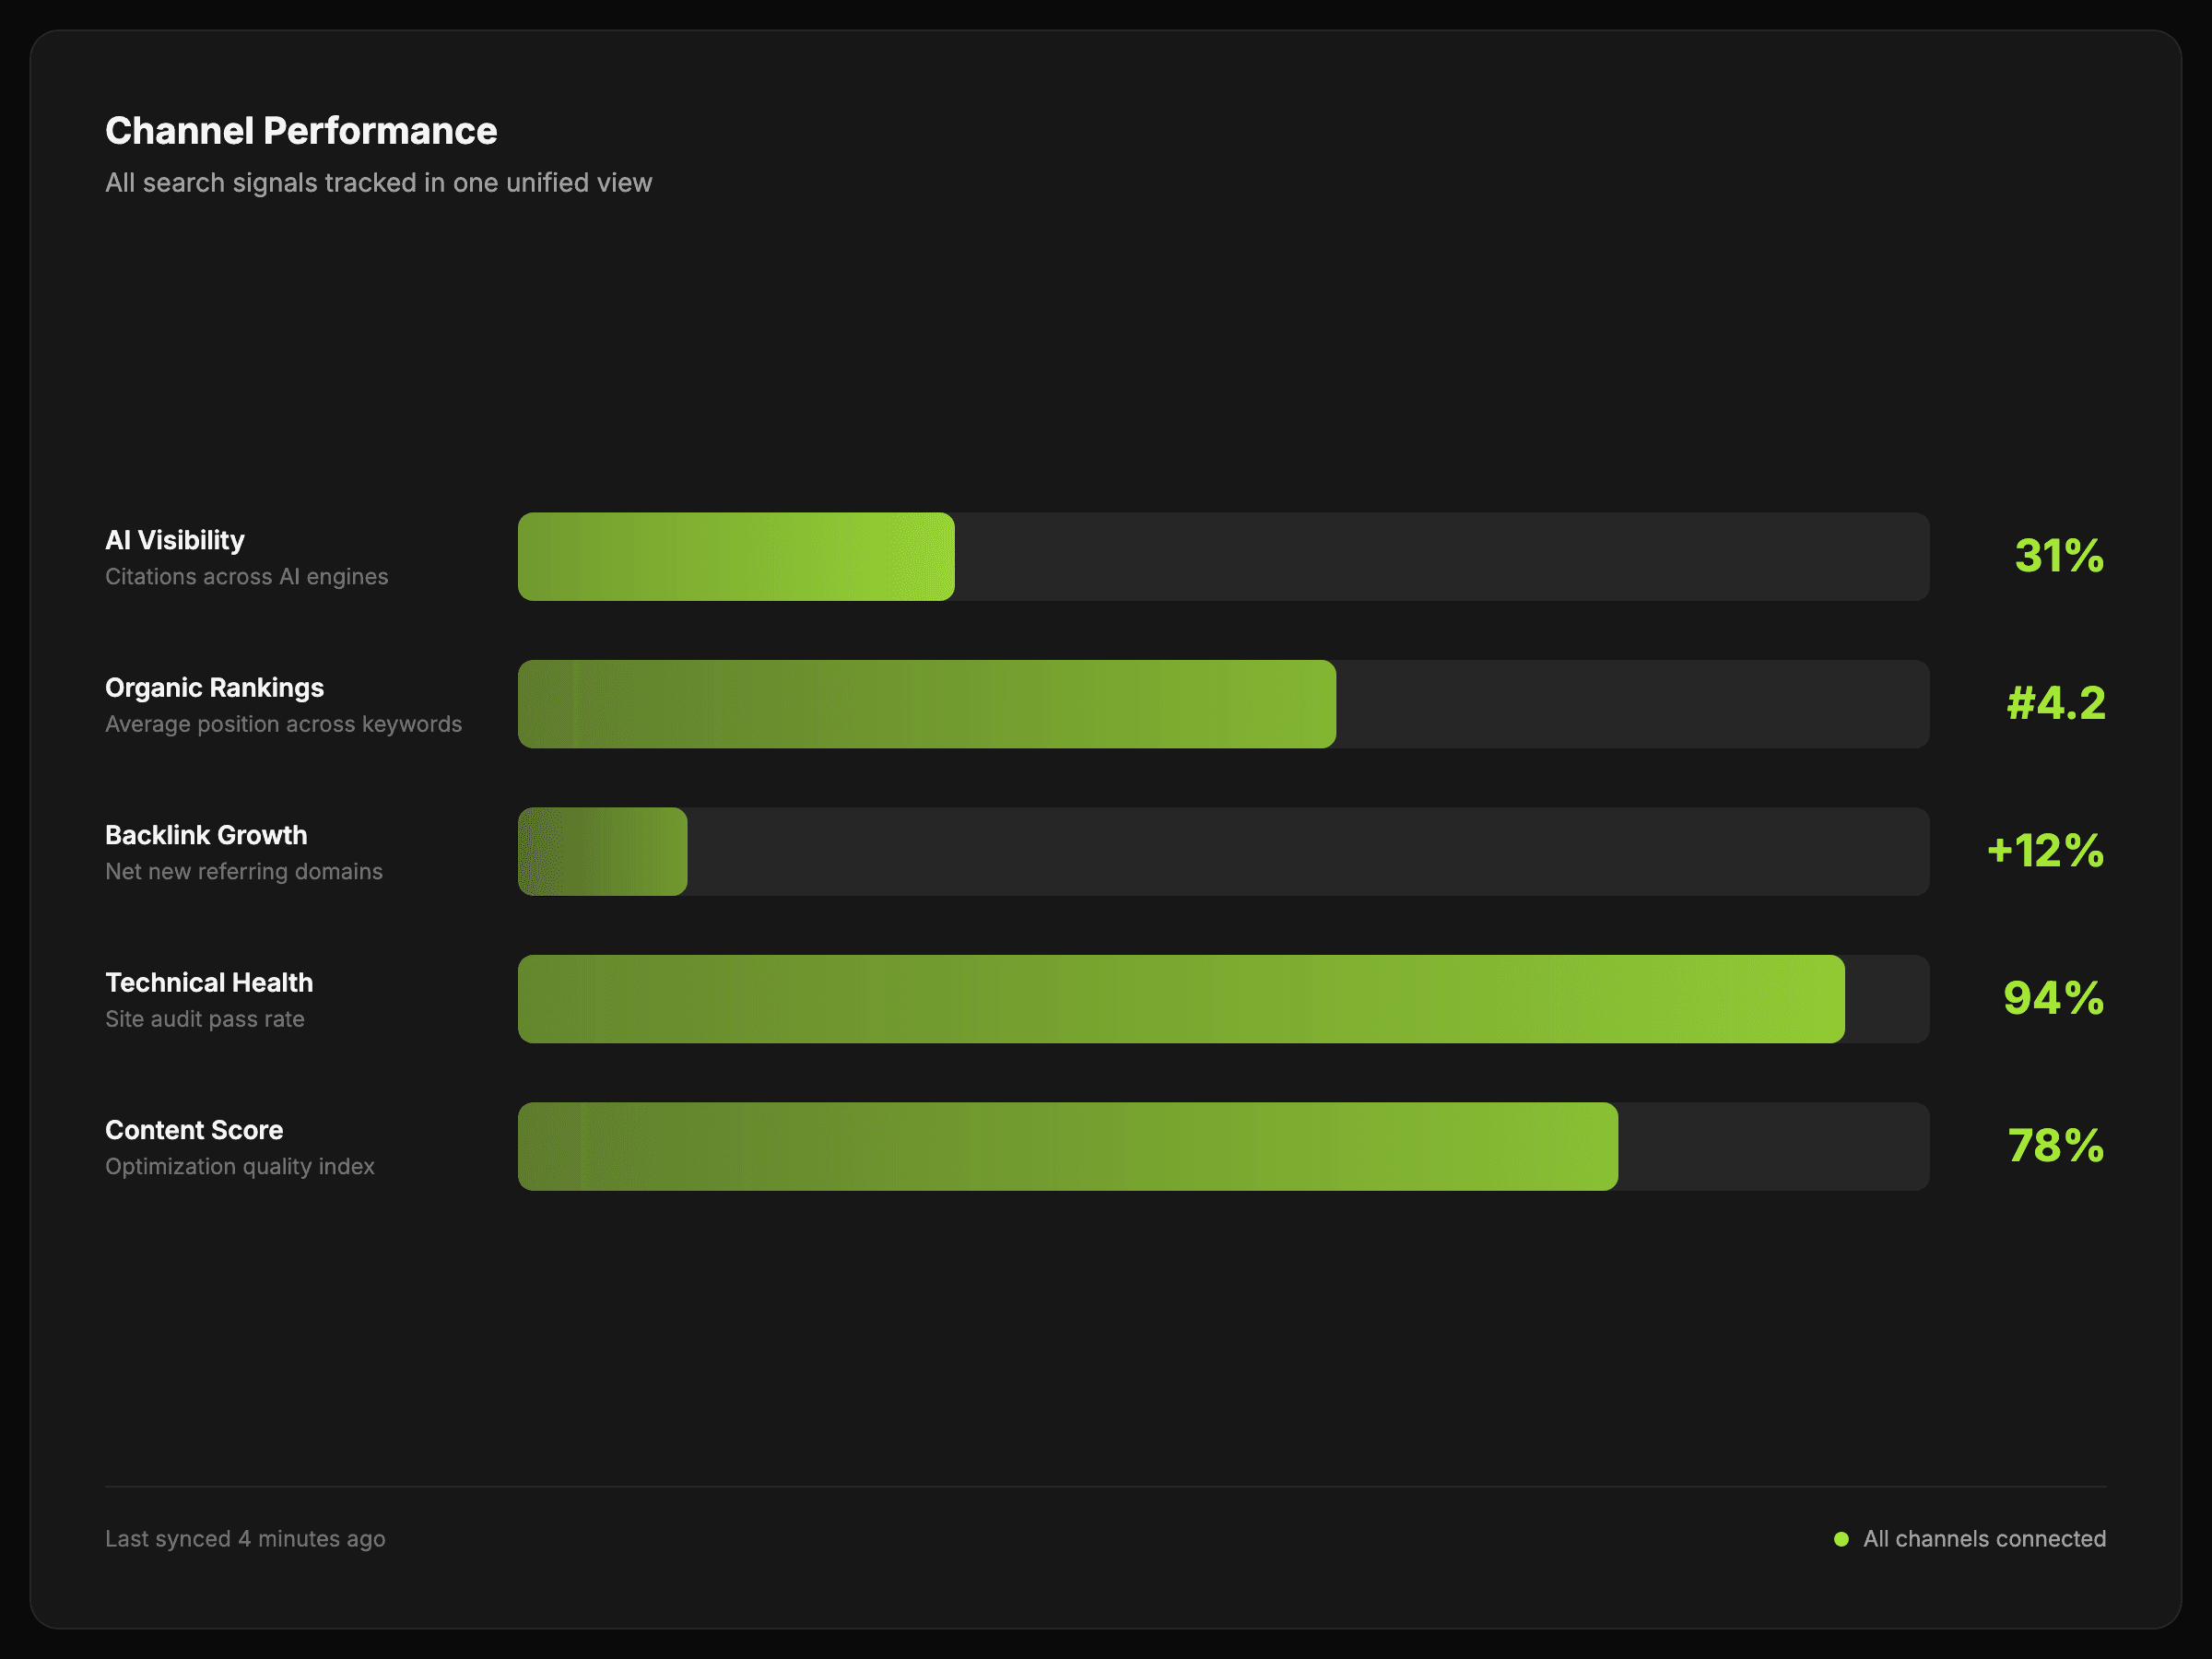
Task: Click the Technical Health progress bar
Action: (x=1222, y=999)
